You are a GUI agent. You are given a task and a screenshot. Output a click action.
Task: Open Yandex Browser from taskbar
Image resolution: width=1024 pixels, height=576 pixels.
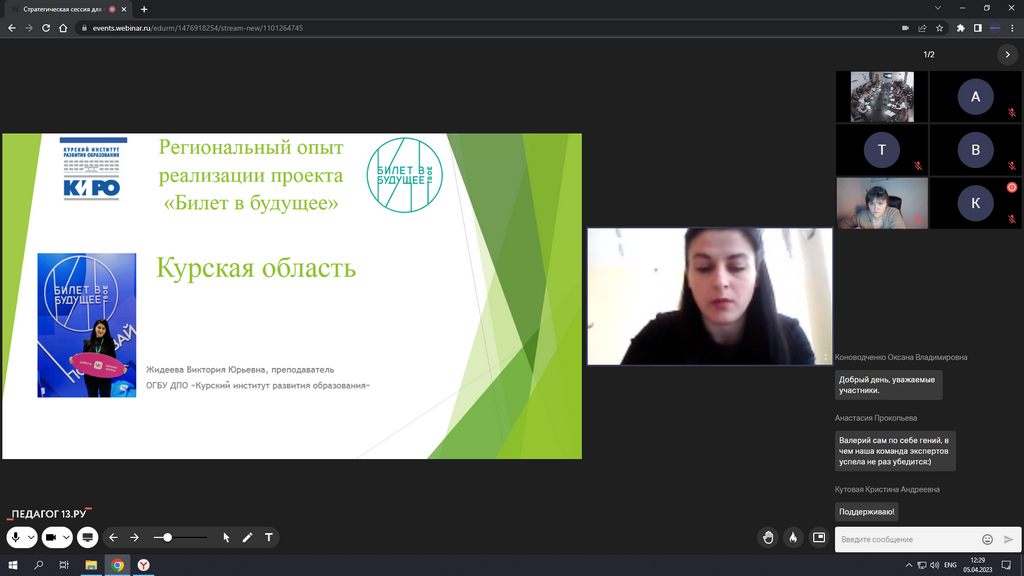[144, 565]
